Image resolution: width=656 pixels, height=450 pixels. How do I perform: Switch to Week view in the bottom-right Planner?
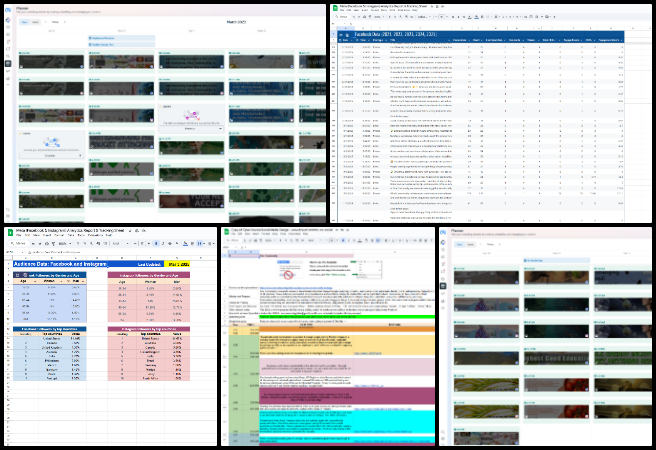point(460,244)
